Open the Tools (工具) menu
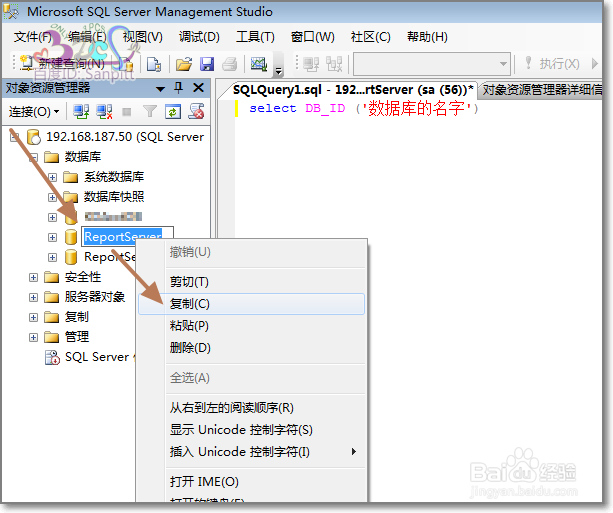 point(255,37)
